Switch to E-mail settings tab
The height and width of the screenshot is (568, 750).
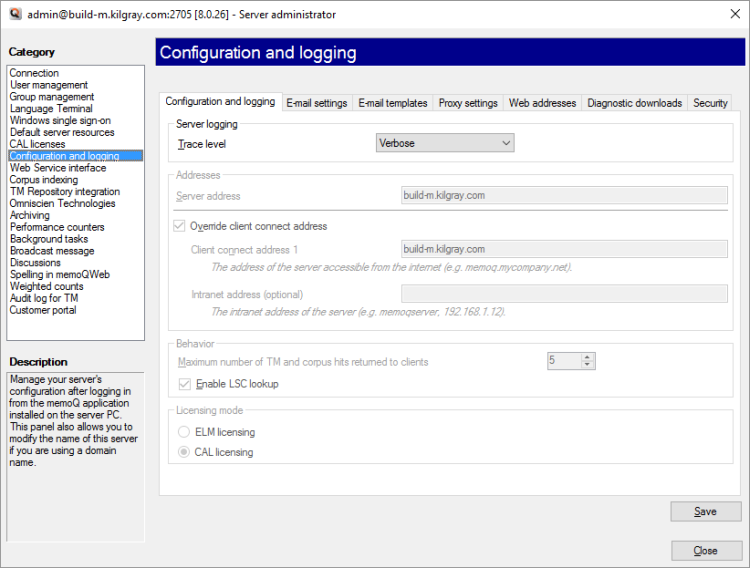[x=317, y=103]
